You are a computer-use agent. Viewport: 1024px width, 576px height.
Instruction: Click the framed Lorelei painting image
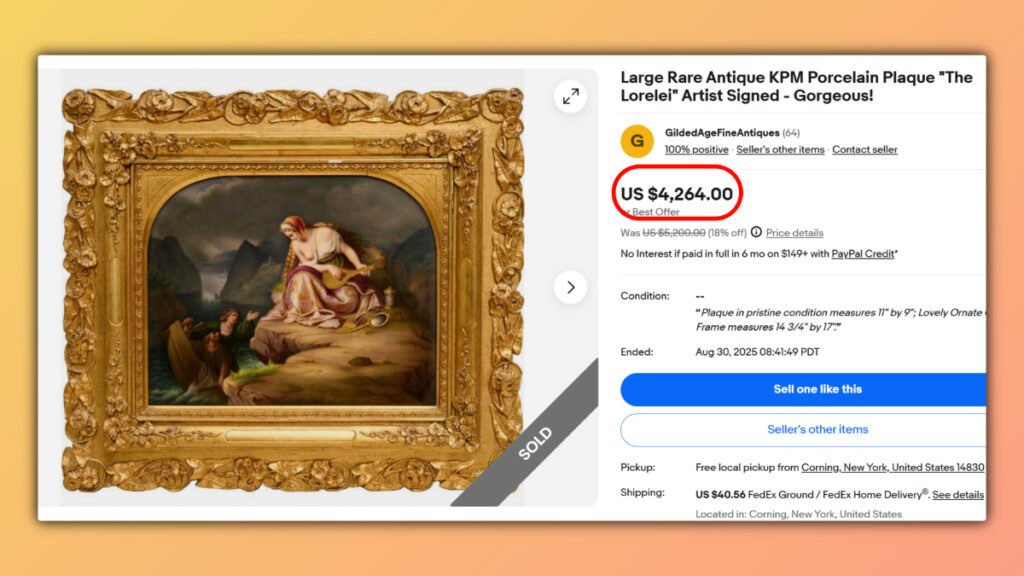292,291
